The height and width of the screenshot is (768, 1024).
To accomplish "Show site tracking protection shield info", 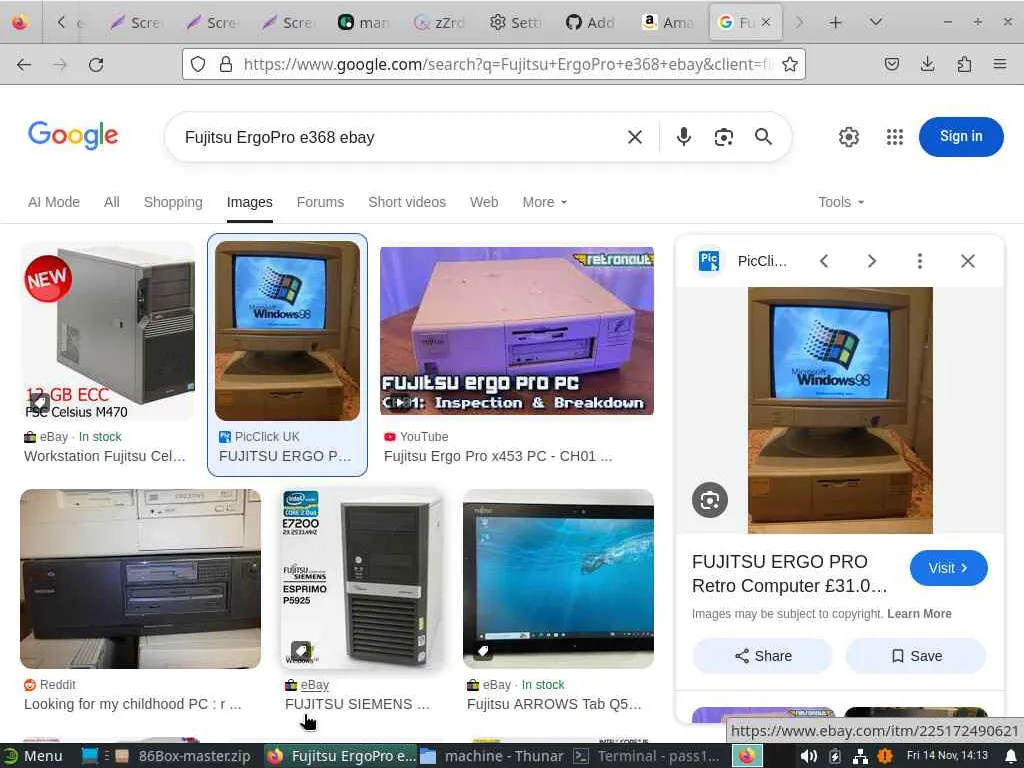I will click(x=198, y=64).
